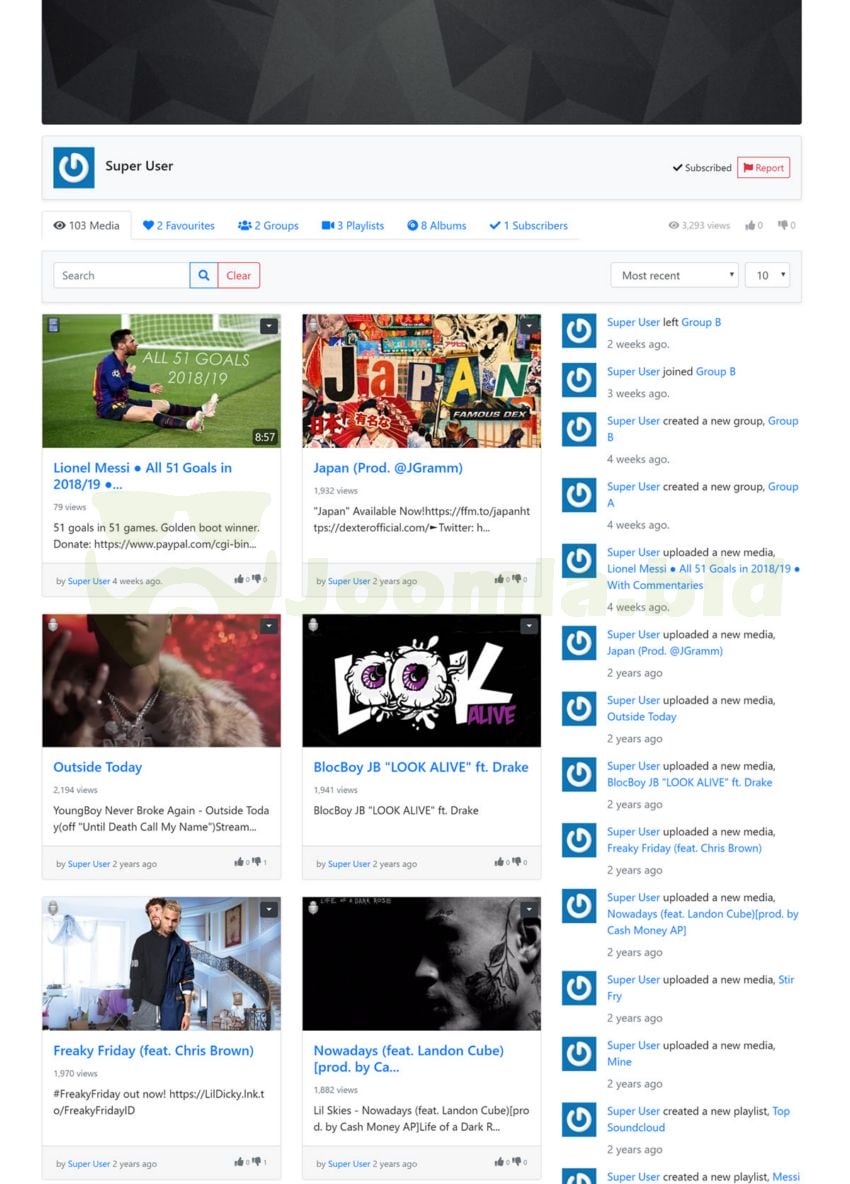Click thumbs down on Nowadays card

coord(517,1162)
